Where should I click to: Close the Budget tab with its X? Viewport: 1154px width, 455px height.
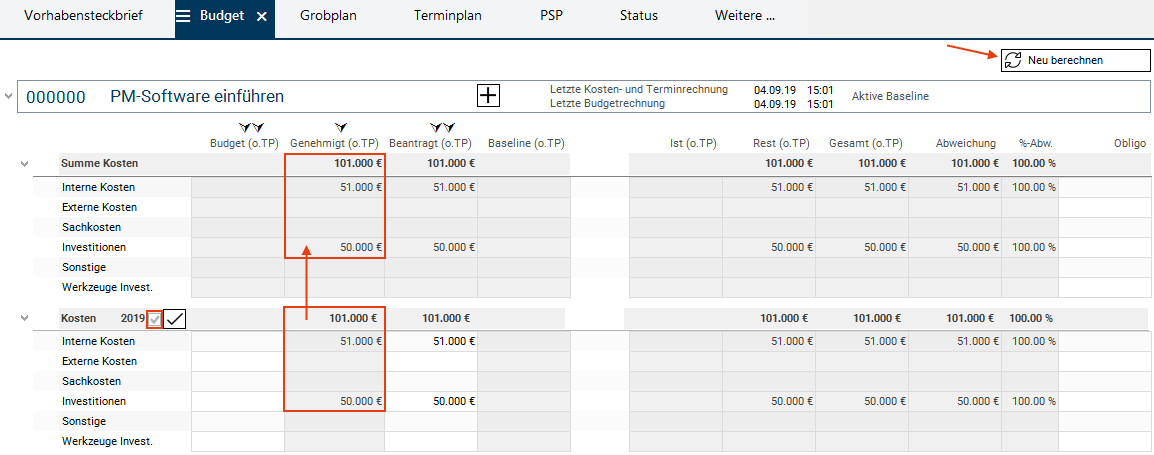pos(261,16)
